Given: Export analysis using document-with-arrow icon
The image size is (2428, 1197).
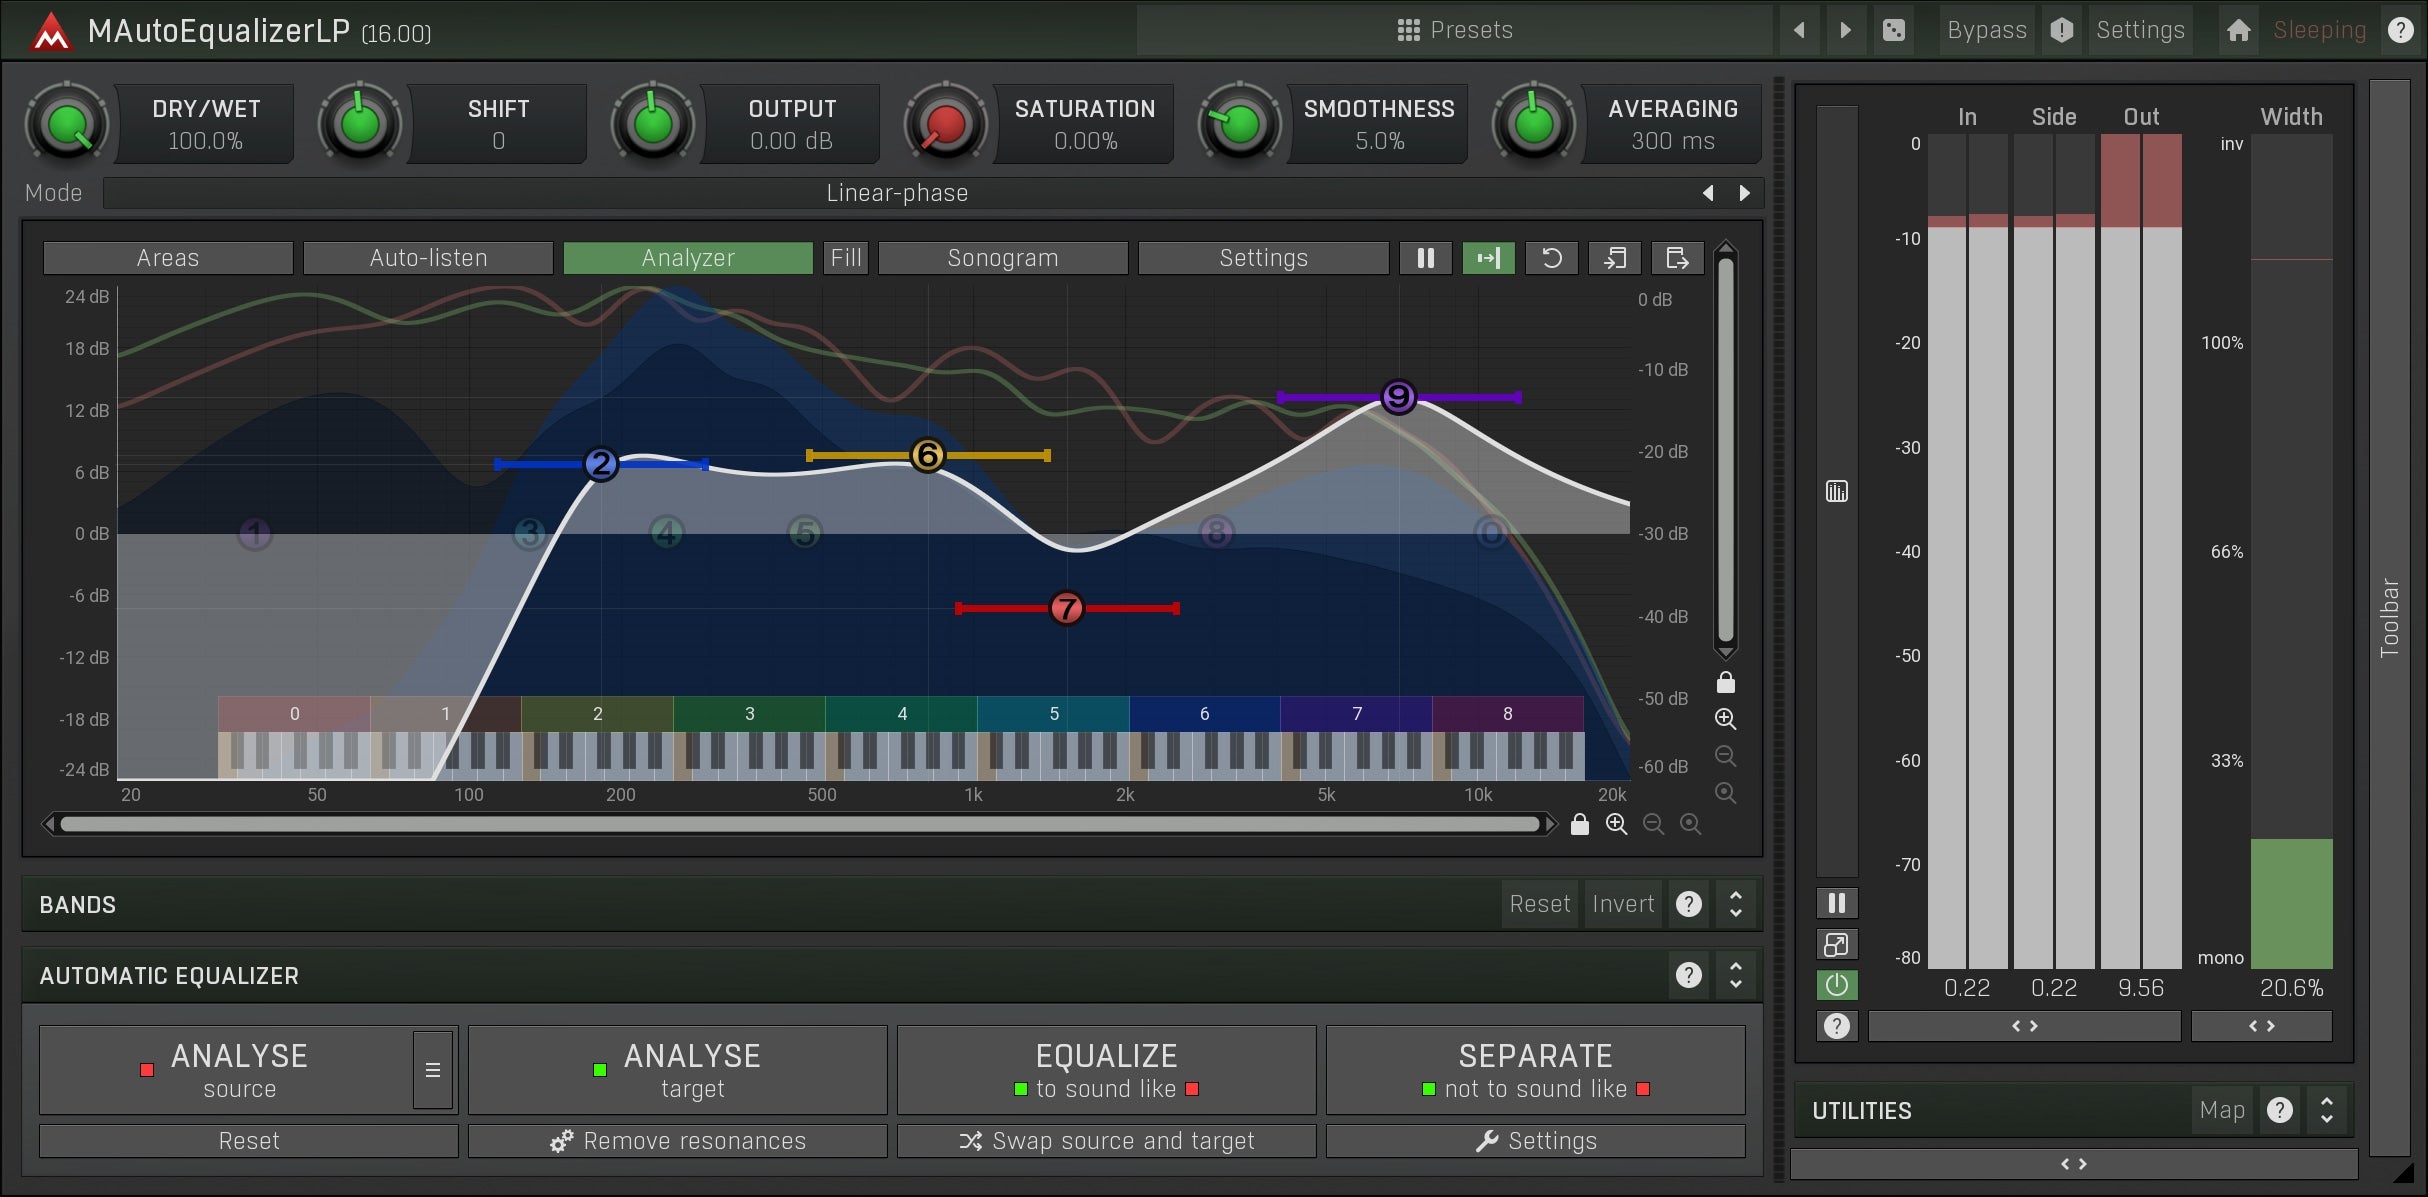Looking at the screenshot, I should coord(1677,258).
